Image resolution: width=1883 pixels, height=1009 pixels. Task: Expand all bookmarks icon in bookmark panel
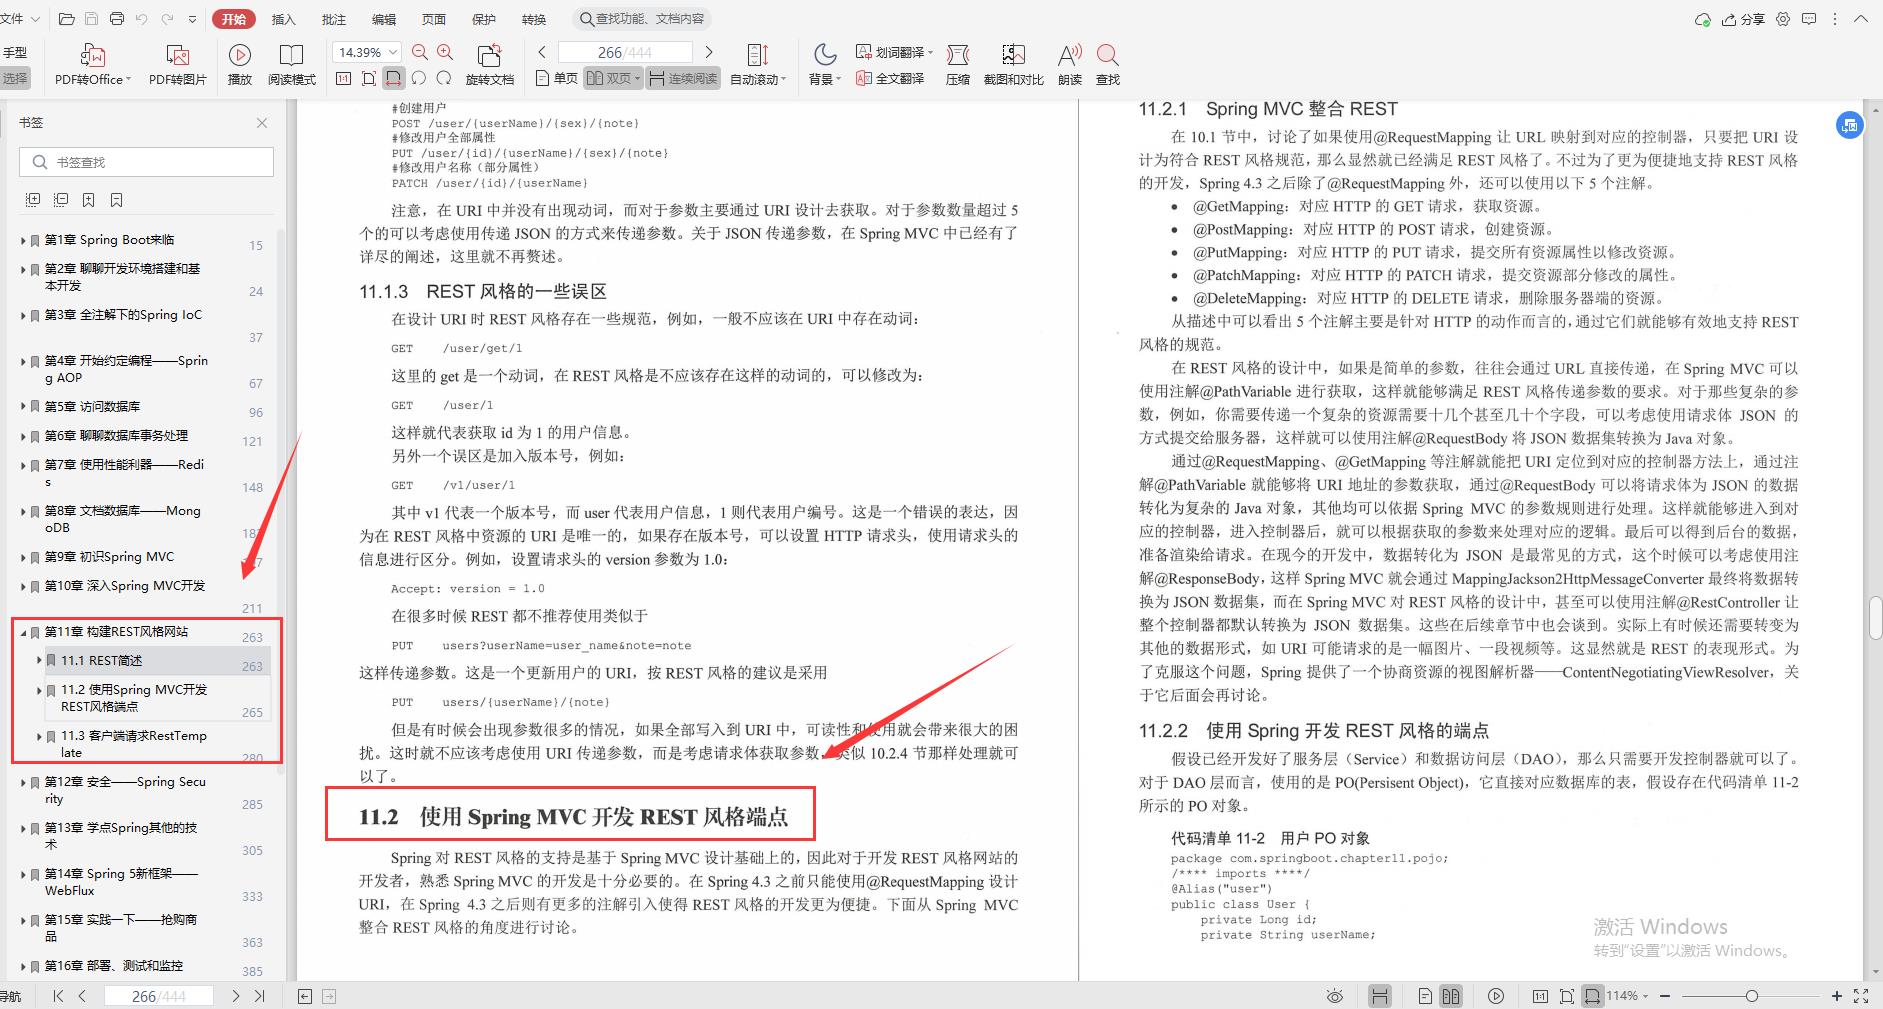point(33,200)
